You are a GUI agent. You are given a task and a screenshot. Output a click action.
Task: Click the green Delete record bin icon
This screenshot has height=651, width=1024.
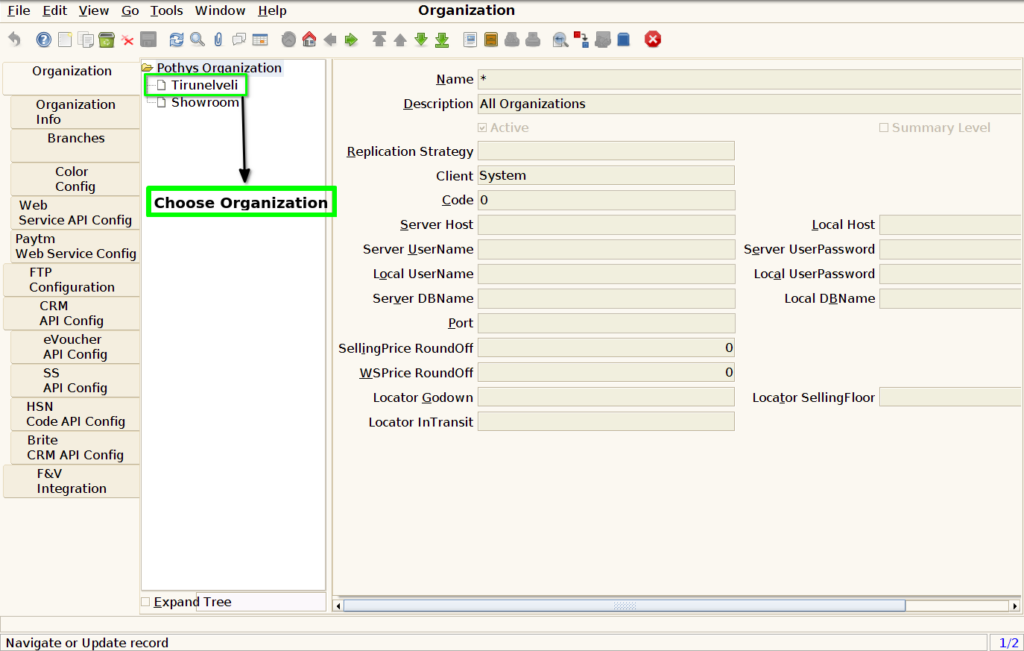(106, 40)
